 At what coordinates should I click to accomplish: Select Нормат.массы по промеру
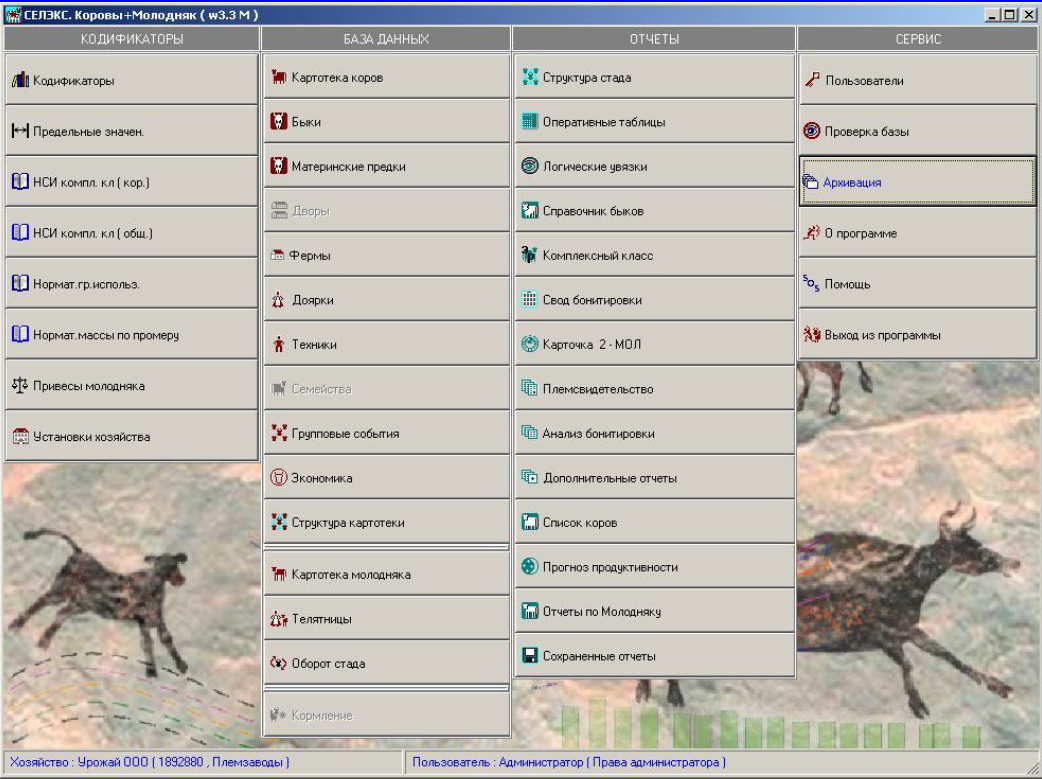tap(132, 334)
